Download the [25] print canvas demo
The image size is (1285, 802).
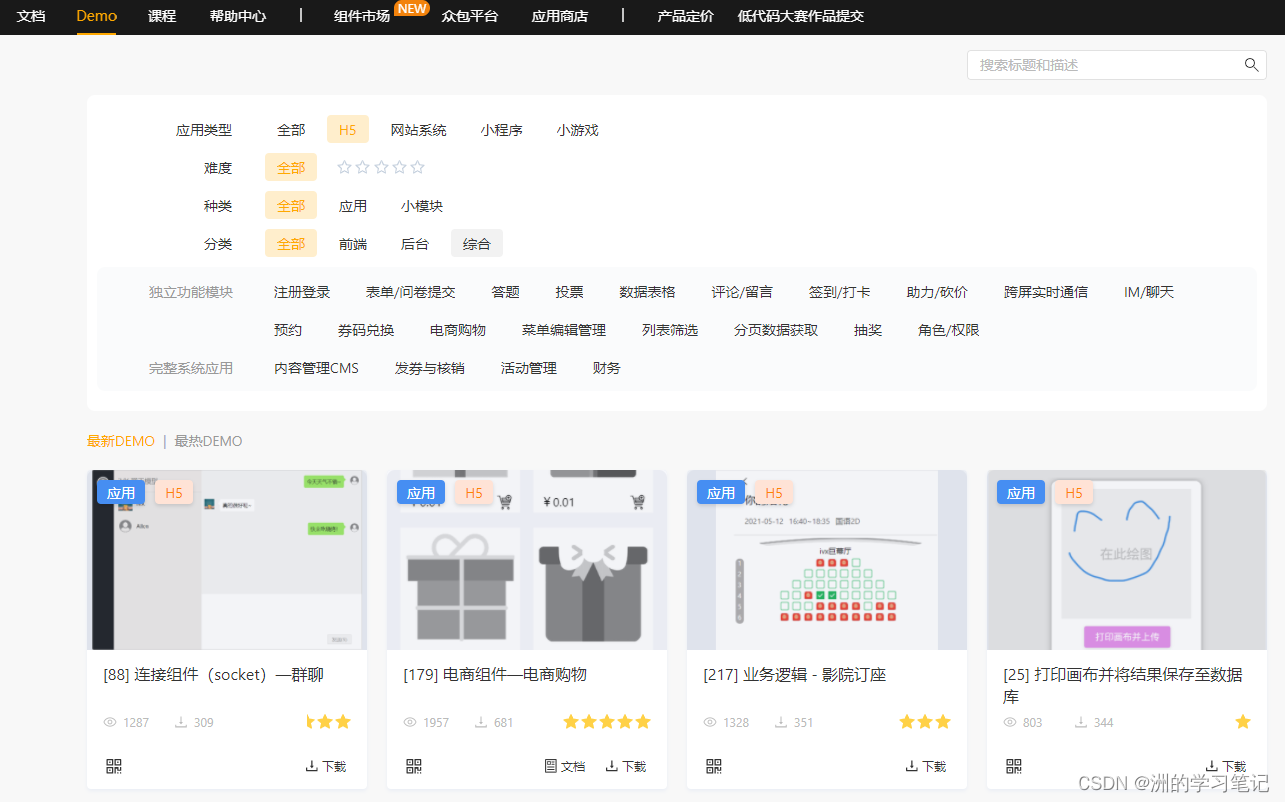(1226, 766)
